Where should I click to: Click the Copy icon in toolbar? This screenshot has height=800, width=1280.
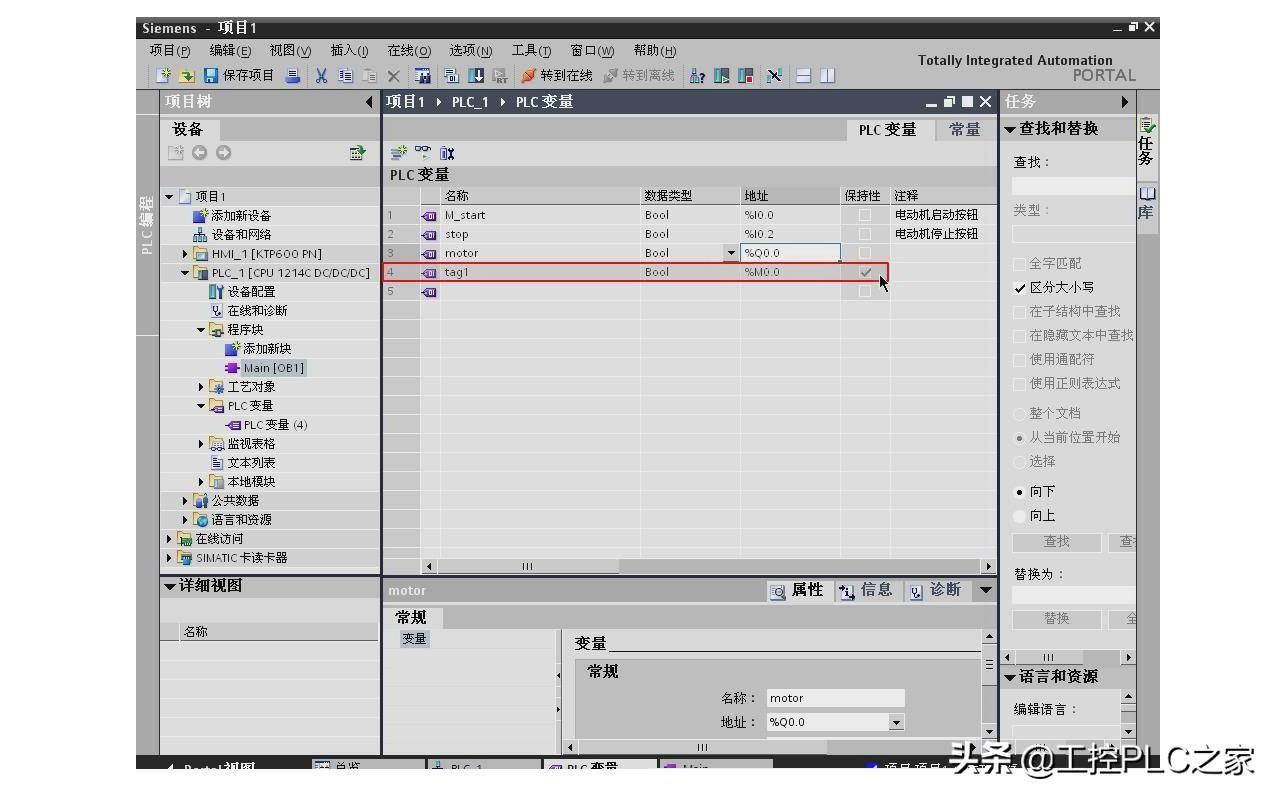(346, 76)
